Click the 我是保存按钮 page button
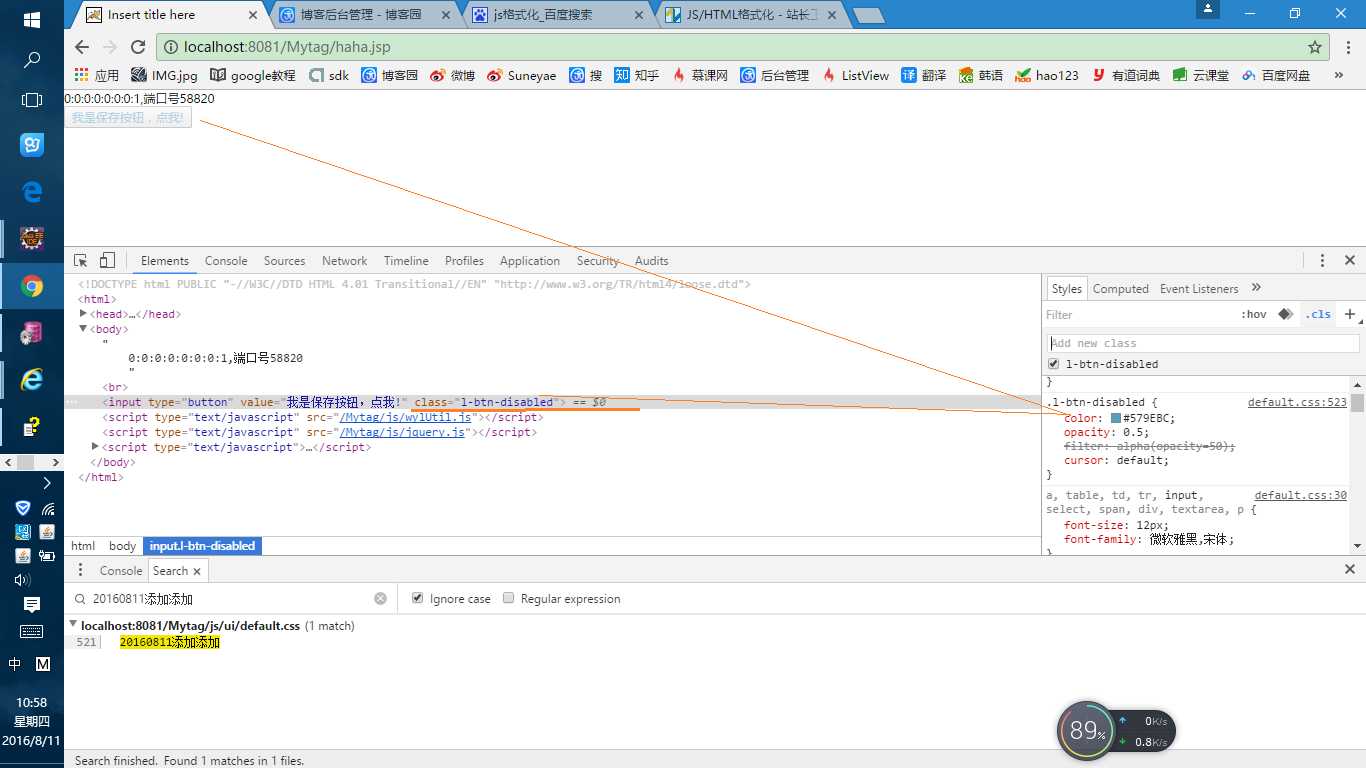This screenshot has width=1366, height=768. coord(128,118)
